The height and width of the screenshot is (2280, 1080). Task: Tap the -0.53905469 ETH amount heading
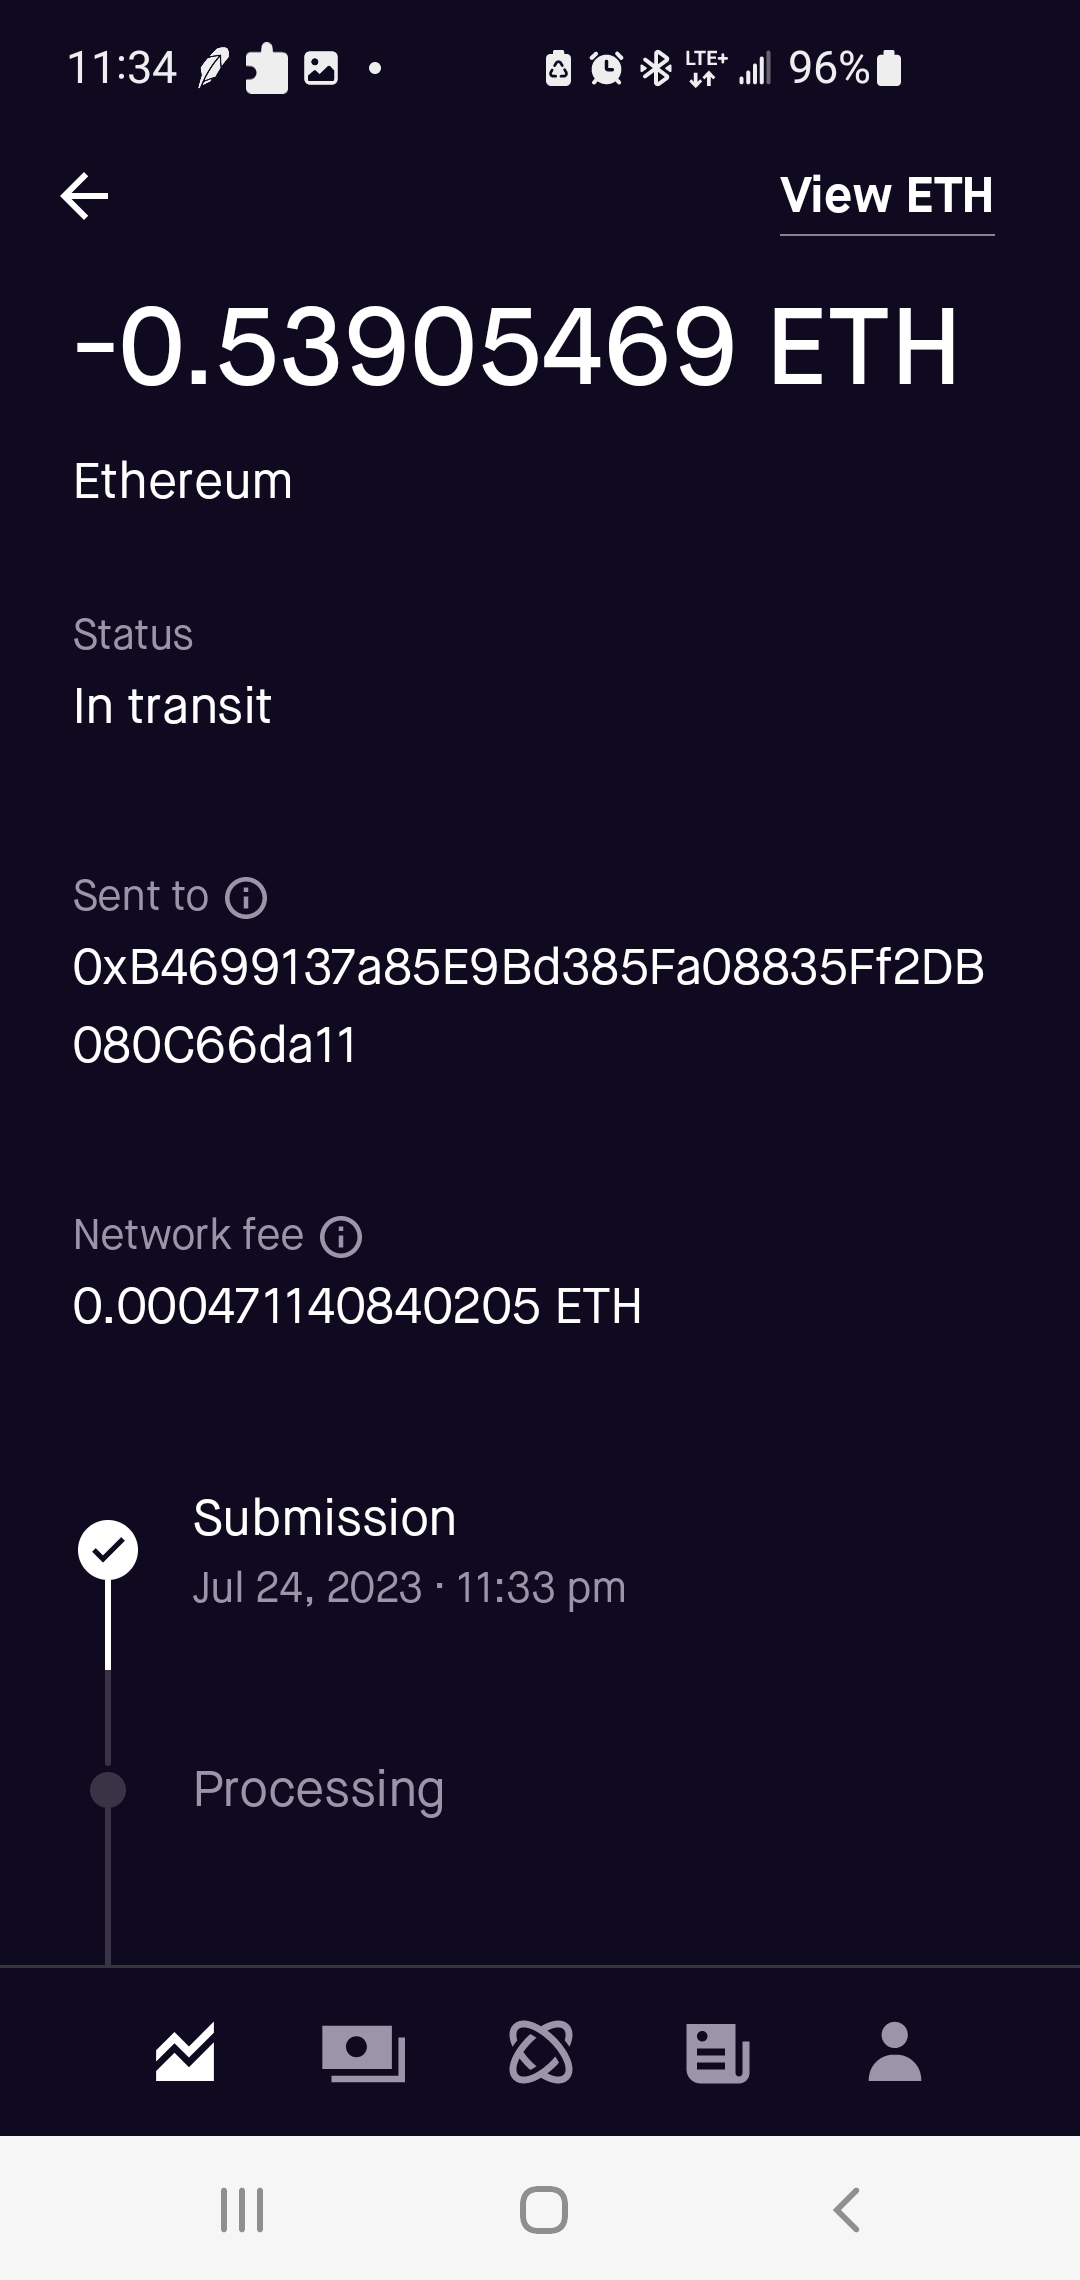516,347
